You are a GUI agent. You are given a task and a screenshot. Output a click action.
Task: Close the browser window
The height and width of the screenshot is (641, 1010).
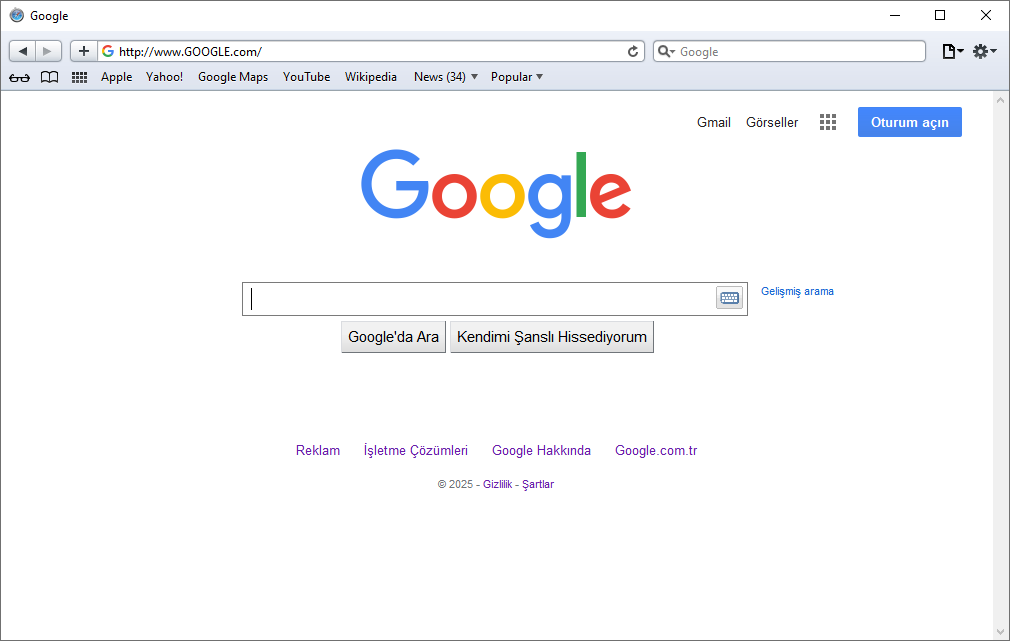986,15
